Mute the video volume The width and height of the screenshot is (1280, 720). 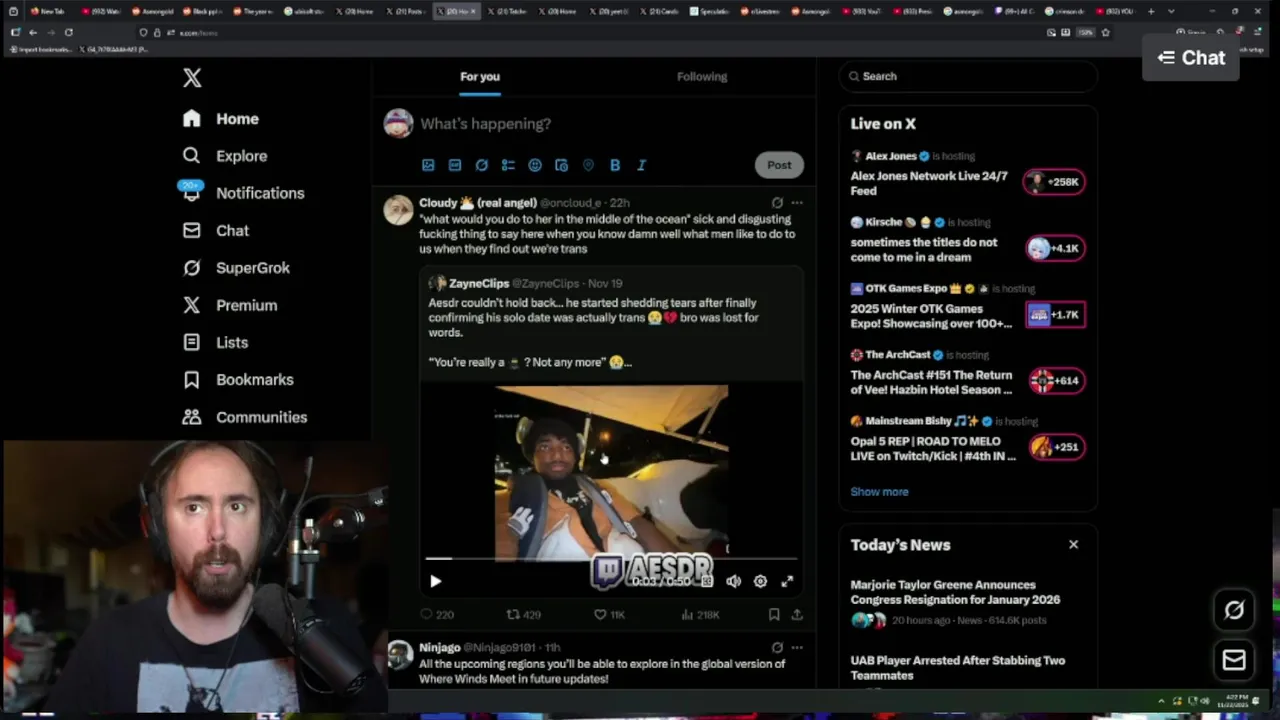pyautogui.click(x=733, y=581)
